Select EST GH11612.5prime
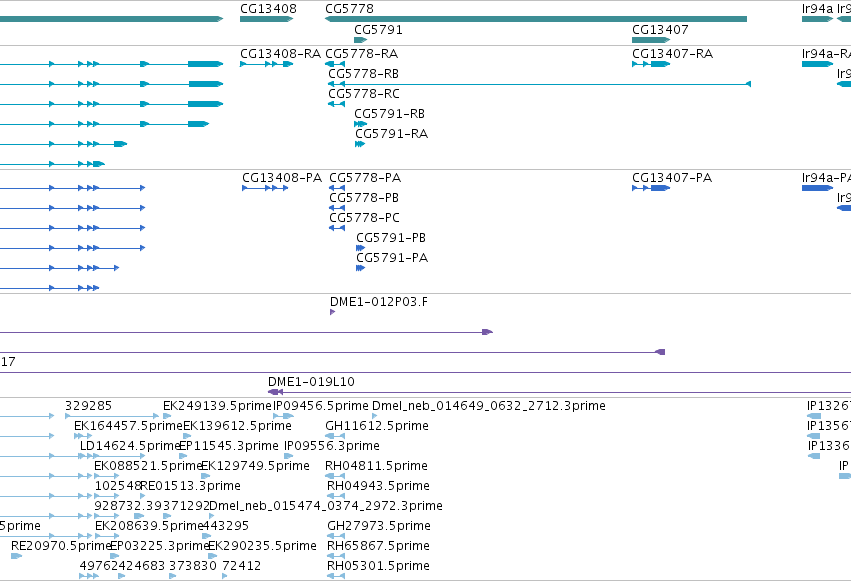Screen dimensions: 851x581 coord(377,426)
